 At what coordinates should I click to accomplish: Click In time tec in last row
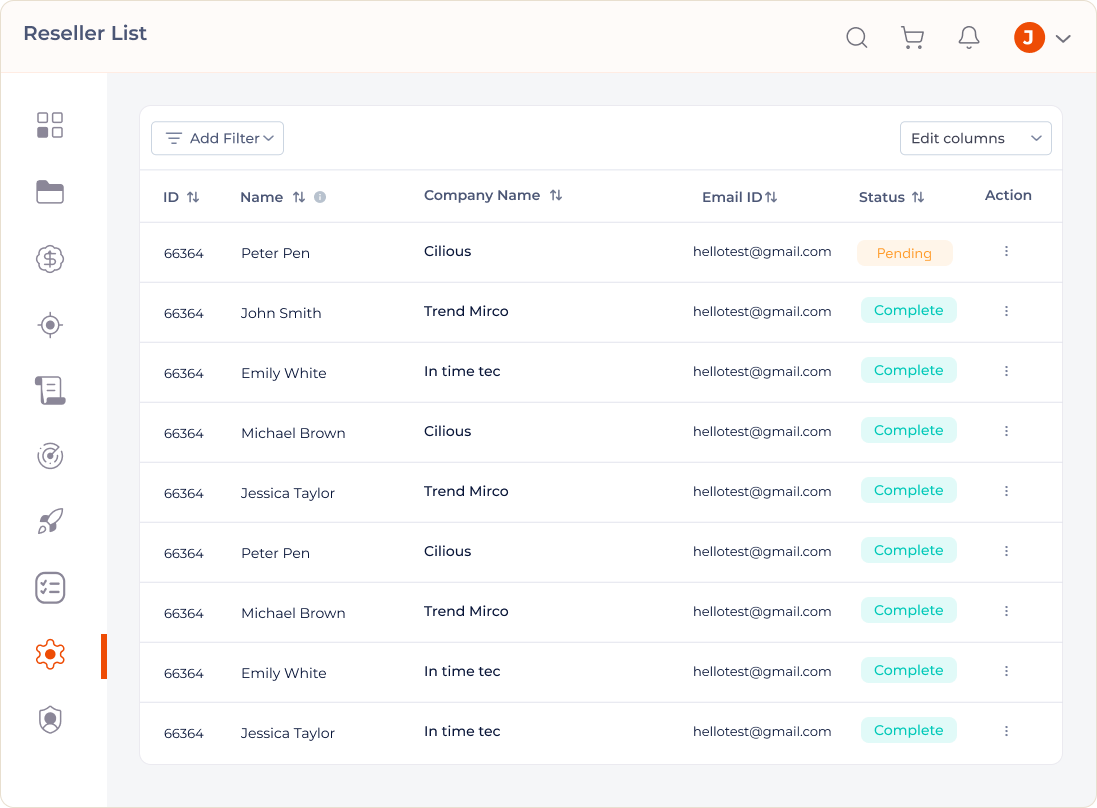[462, 731]
